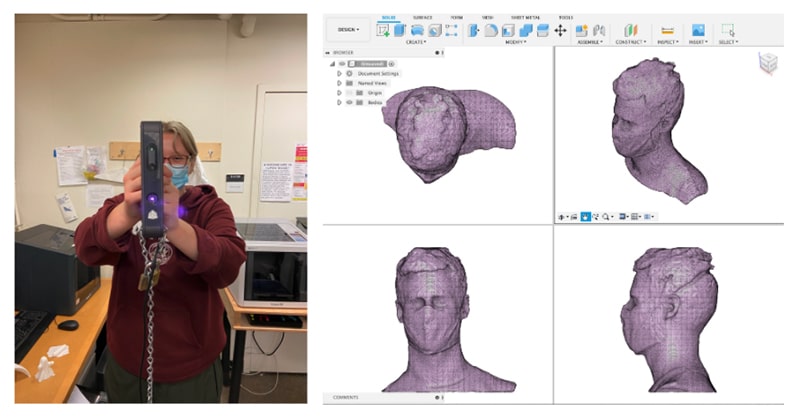
Task: Select the Move/Copy arrows tool
Action: point(560,30)
